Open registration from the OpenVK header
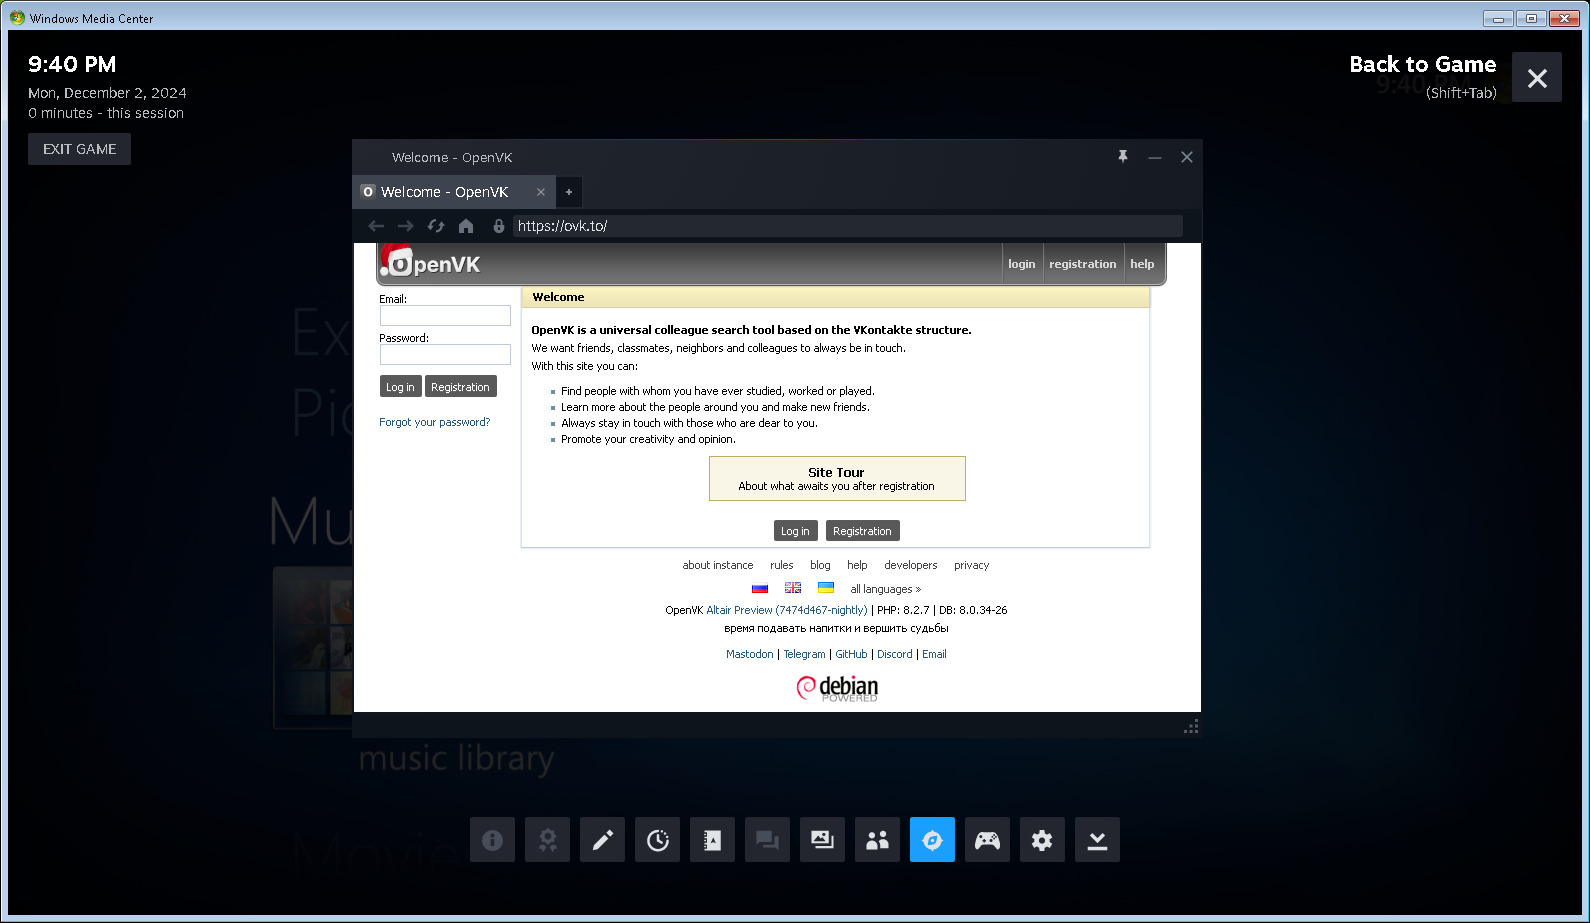 tap(1083, 264)
